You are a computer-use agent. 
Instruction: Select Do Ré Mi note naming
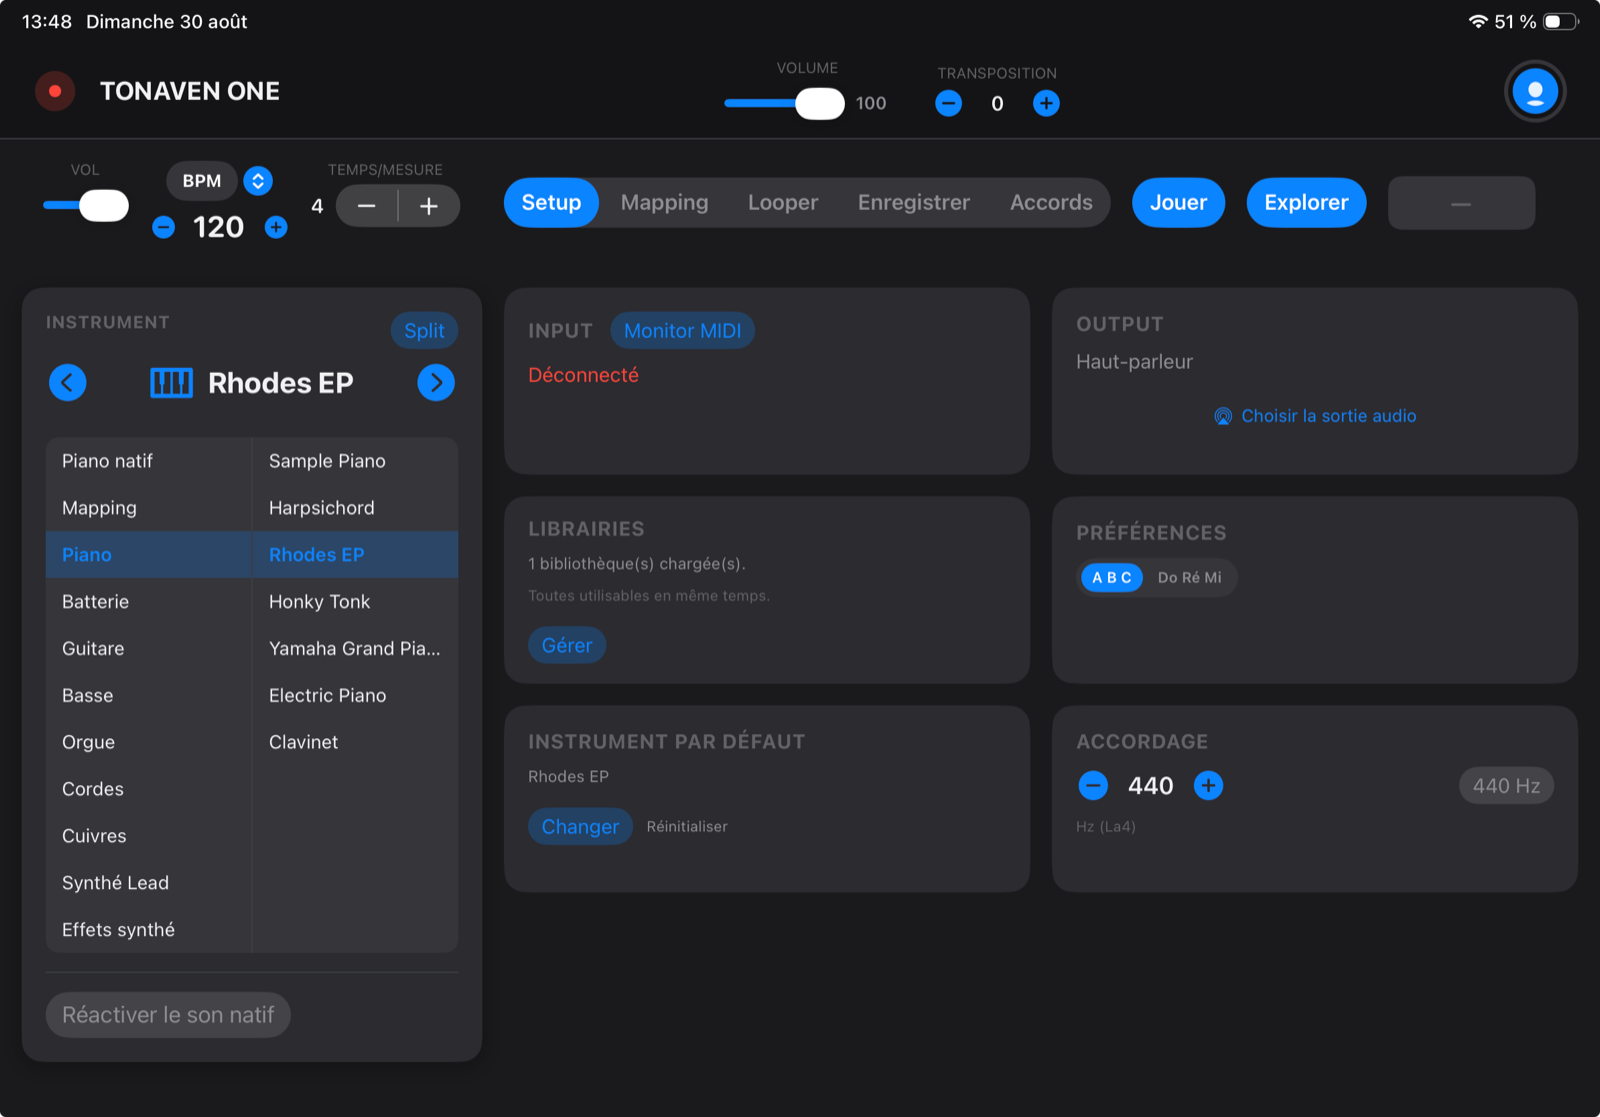[1189, 577]
